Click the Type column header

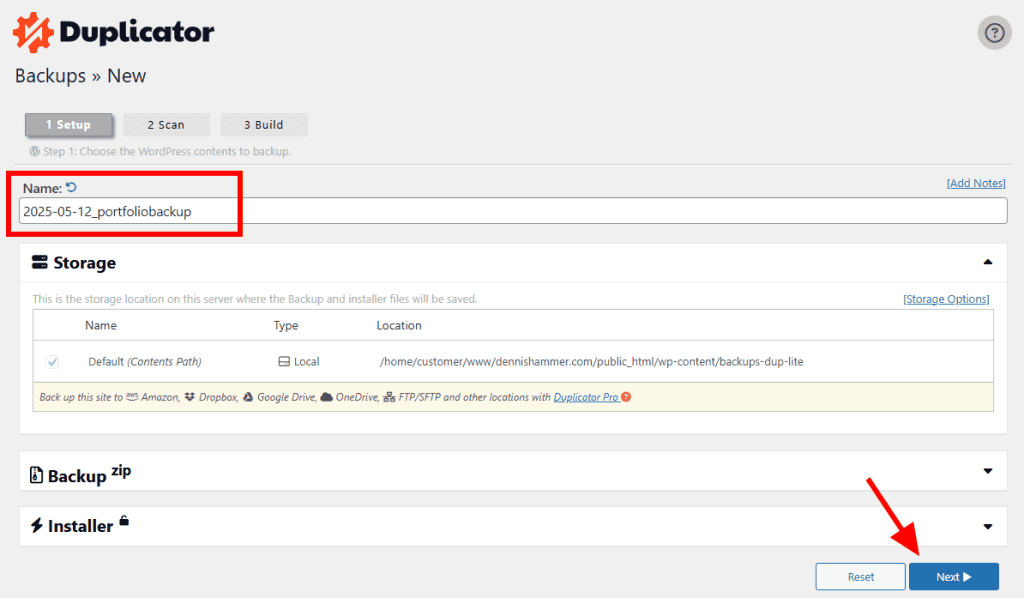(286, 325)
